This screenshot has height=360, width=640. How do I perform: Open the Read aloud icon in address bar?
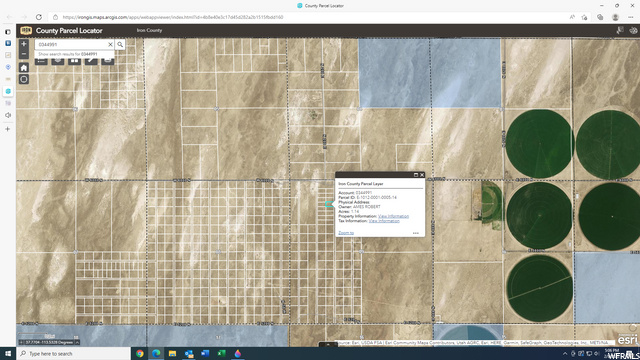(572, 17)
